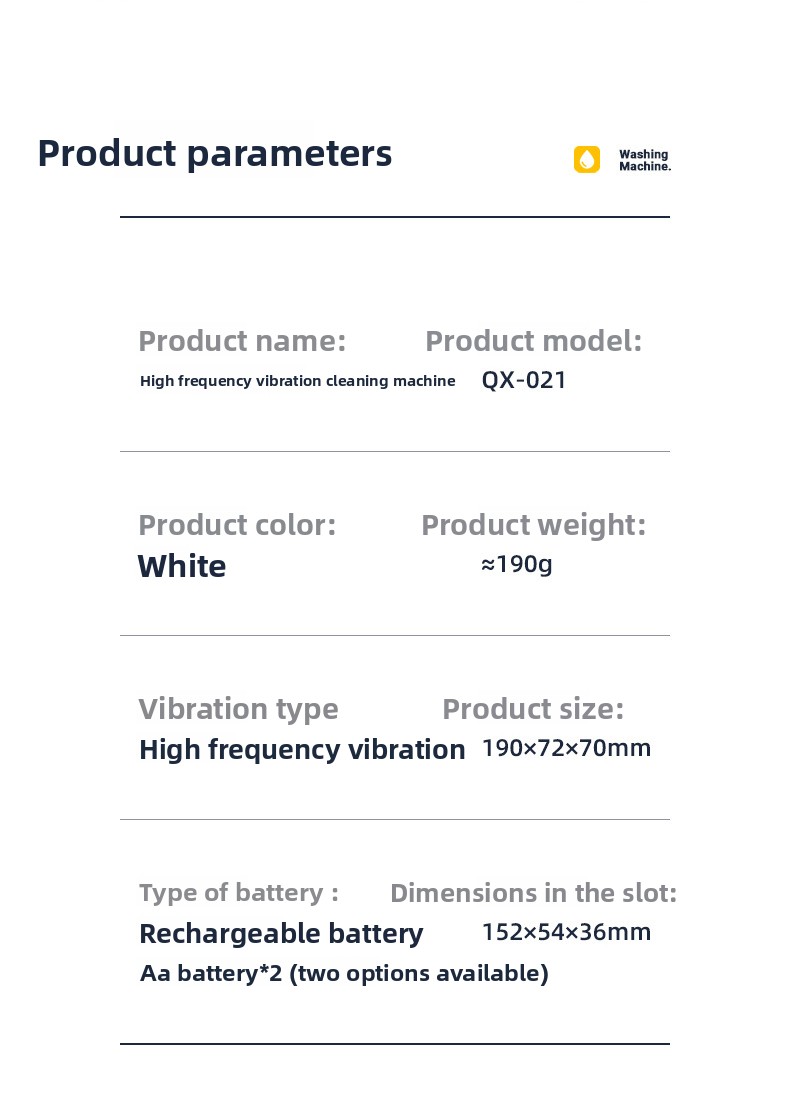
Task: Click the "White" color value
Action: coord(182,566)
